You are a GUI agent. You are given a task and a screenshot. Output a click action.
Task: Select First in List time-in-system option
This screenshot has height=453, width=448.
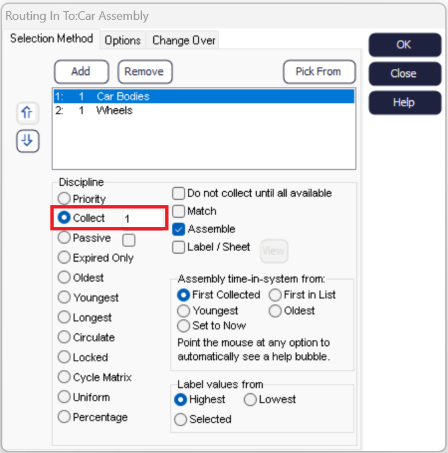pyautogui.click(x=275, y=295)
